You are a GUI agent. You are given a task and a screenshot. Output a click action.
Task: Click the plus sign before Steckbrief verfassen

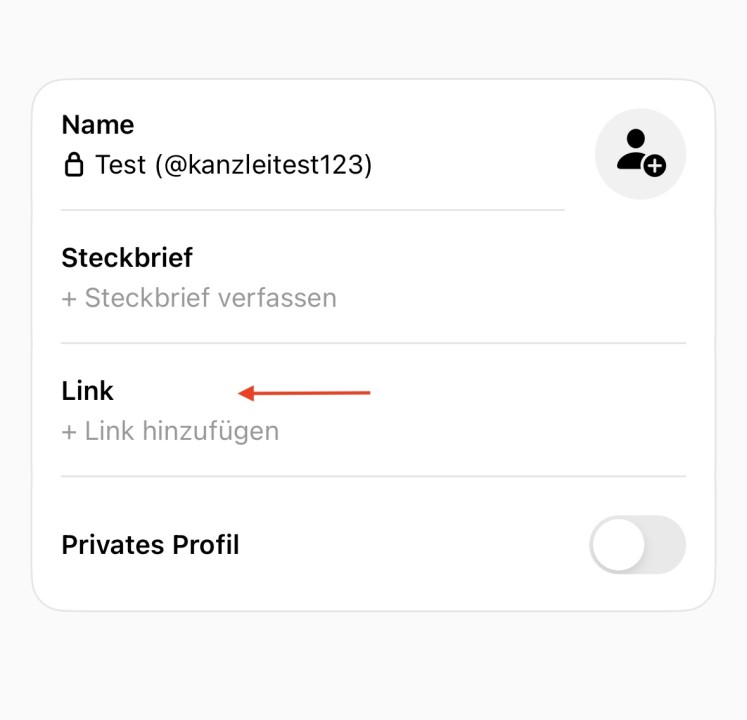(x=69, y=298)
